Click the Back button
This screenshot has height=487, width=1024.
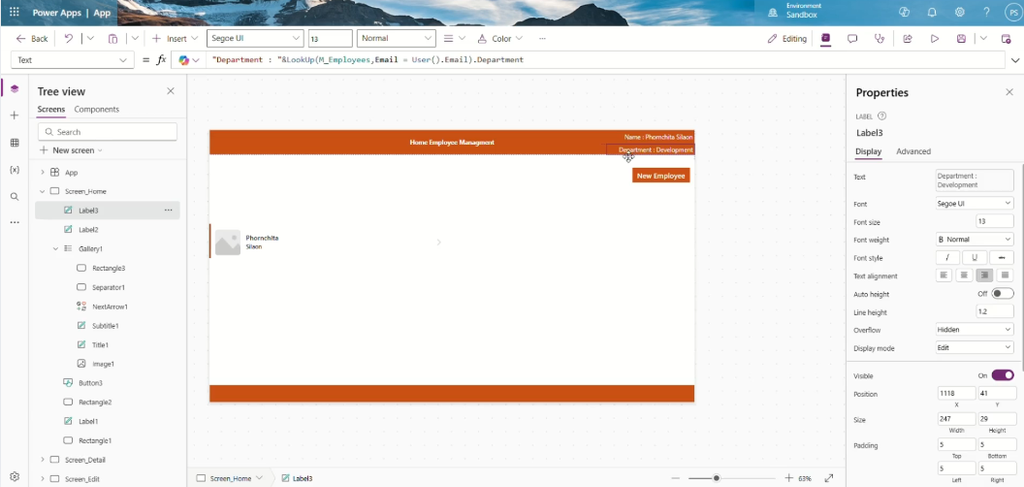[x=32, y=39]
